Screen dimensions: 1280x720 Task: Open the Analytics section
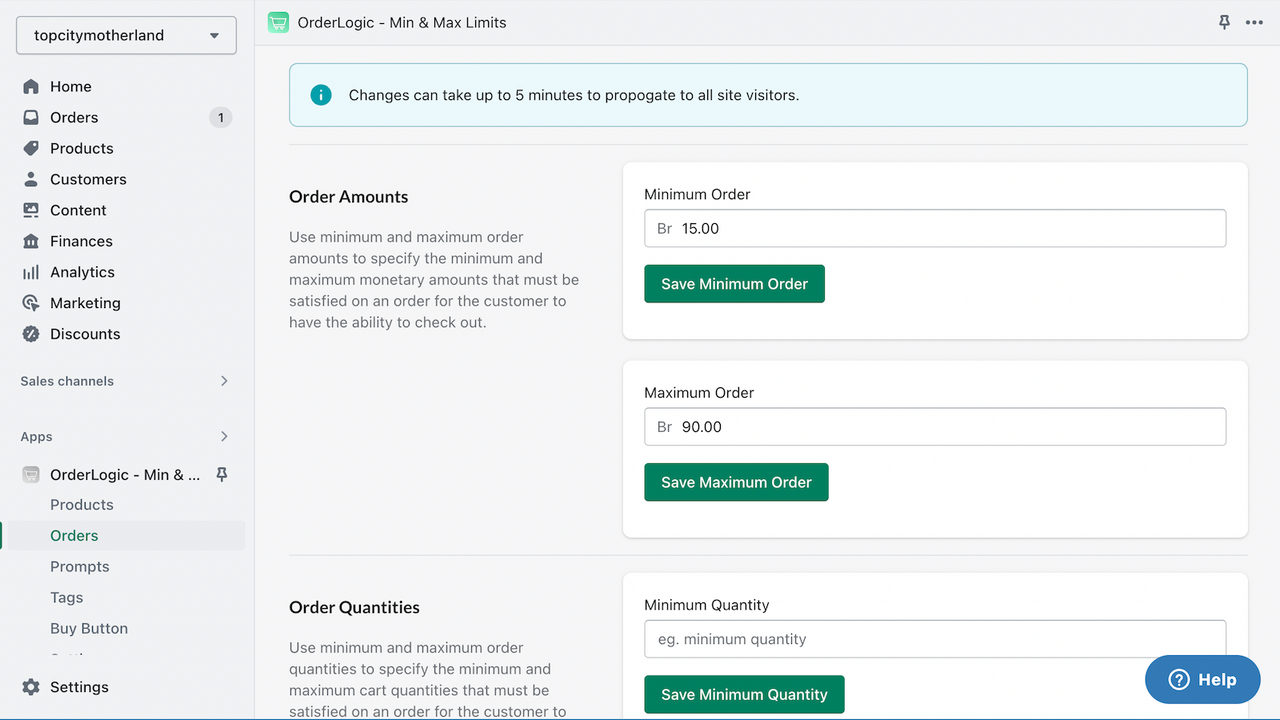(x=82, y=271)
